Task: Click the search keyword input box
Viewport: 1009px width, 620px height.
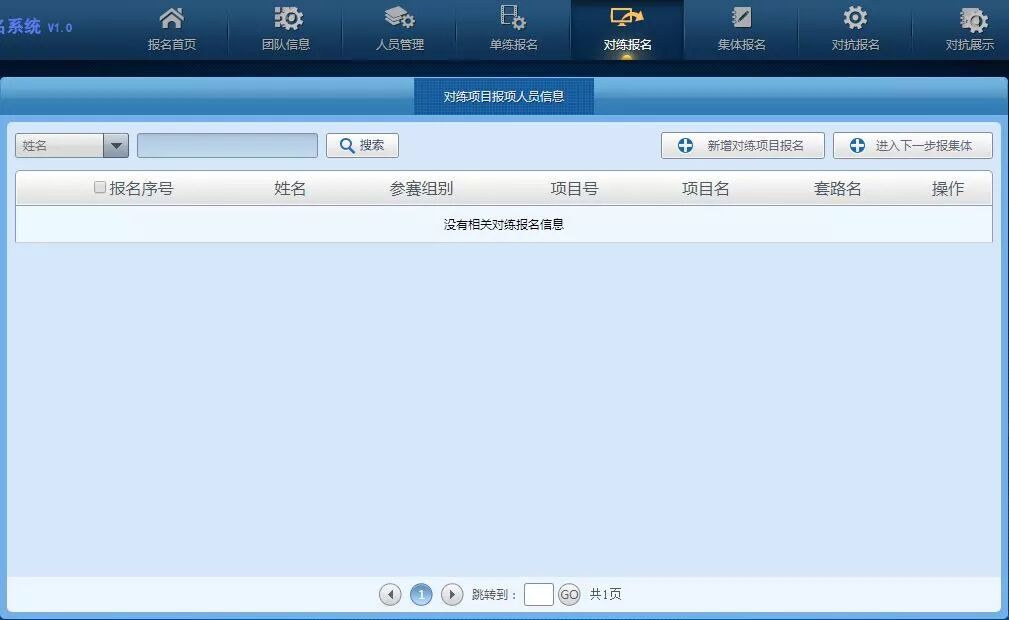Action: coord(227,146)
